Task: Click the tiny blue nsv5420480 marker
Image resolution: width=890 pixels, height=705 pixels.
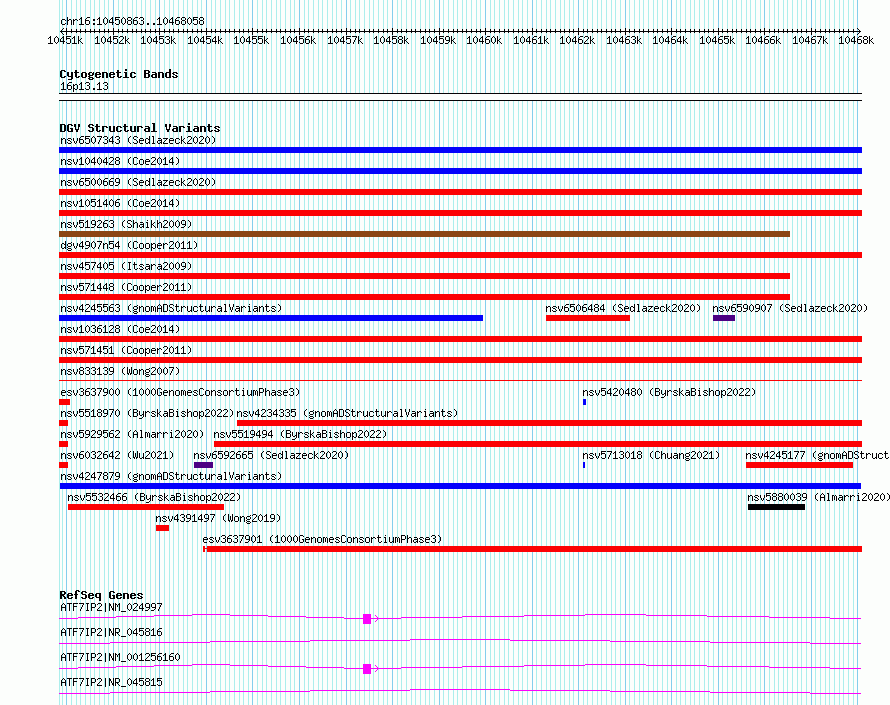Action: pyautogui.click(x=584, y=402)
